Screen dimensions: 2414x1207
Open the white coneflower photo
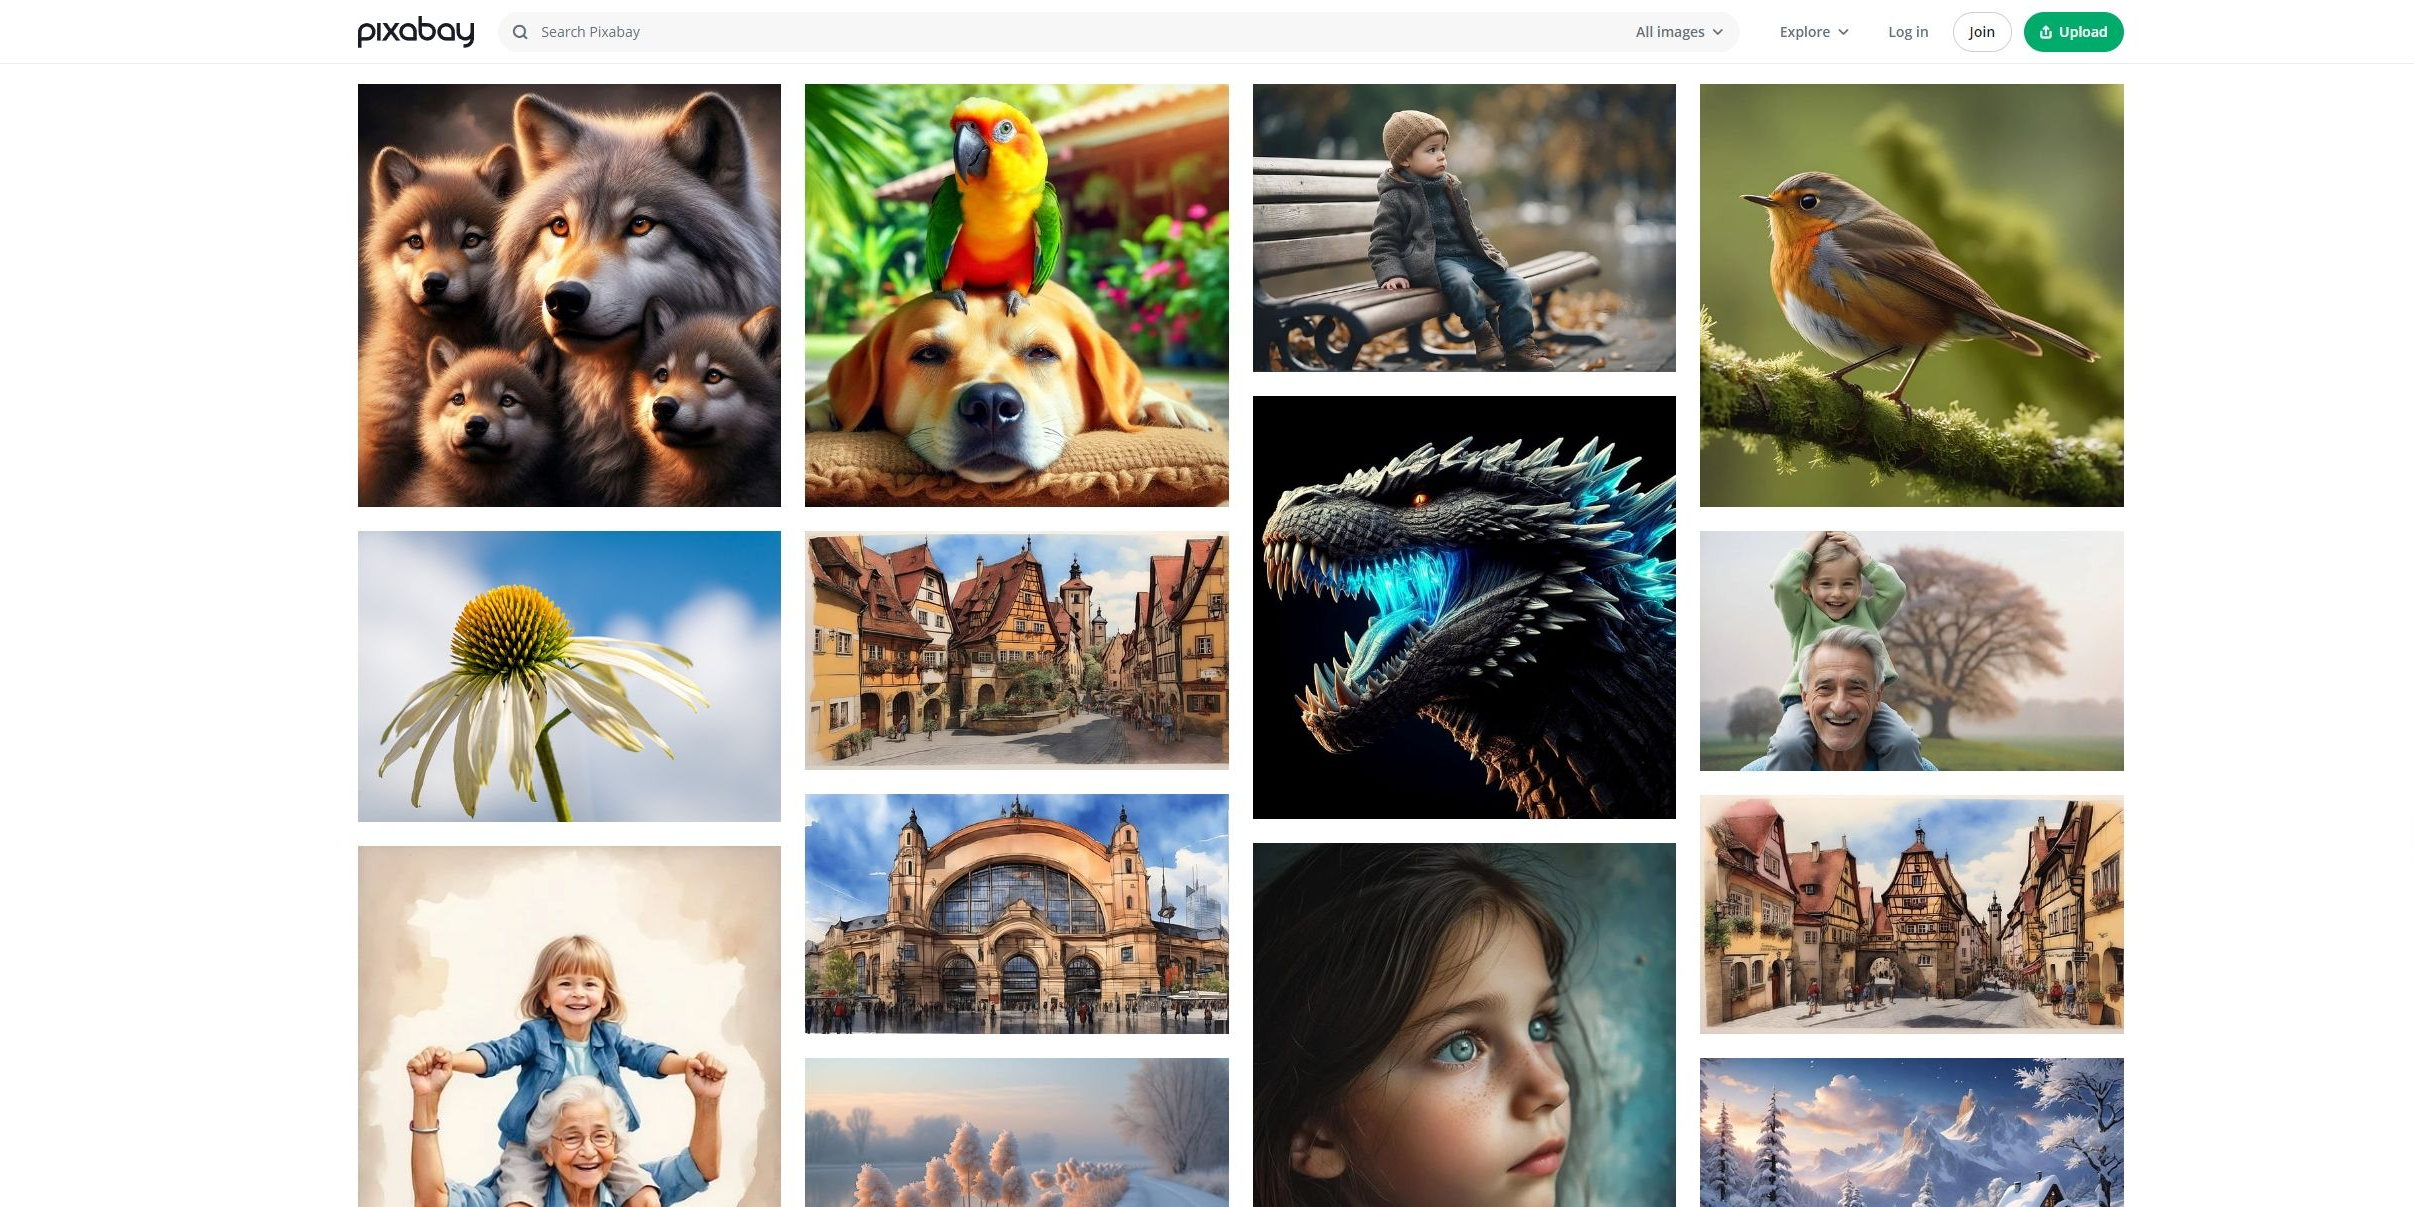(x=569, y=676)
